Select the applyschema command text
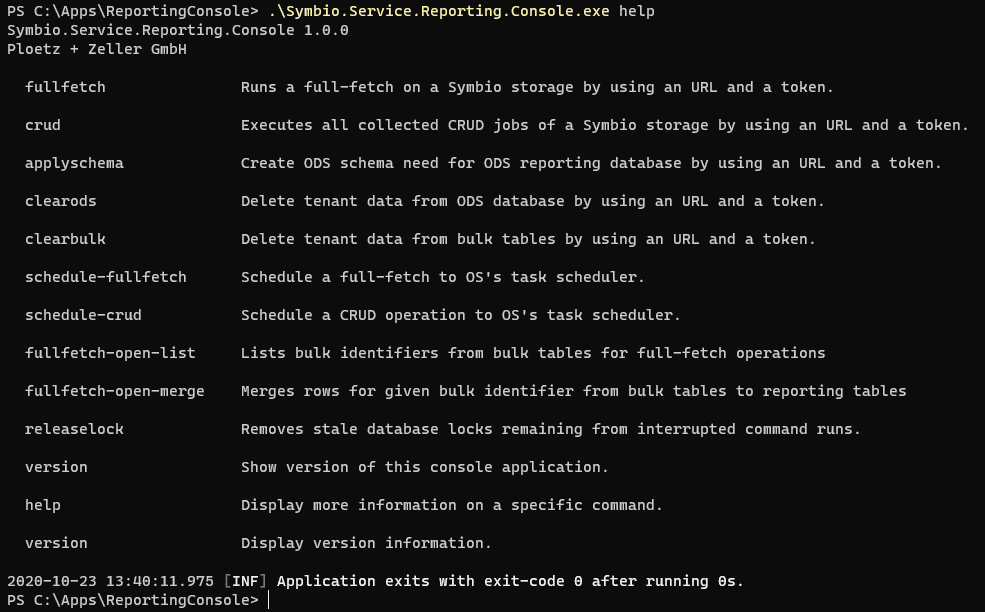Screen dimensions: 985x612 (74, 163)
